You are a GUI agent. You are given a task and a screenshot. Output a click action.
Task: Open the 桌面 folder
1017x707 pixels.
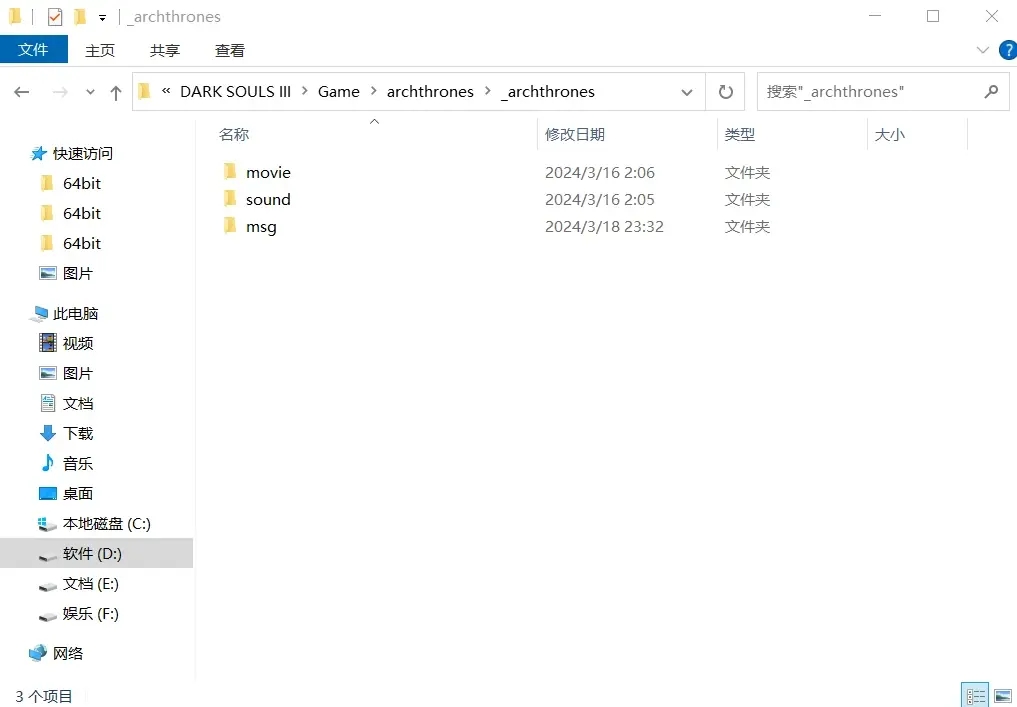pos(78,494)
